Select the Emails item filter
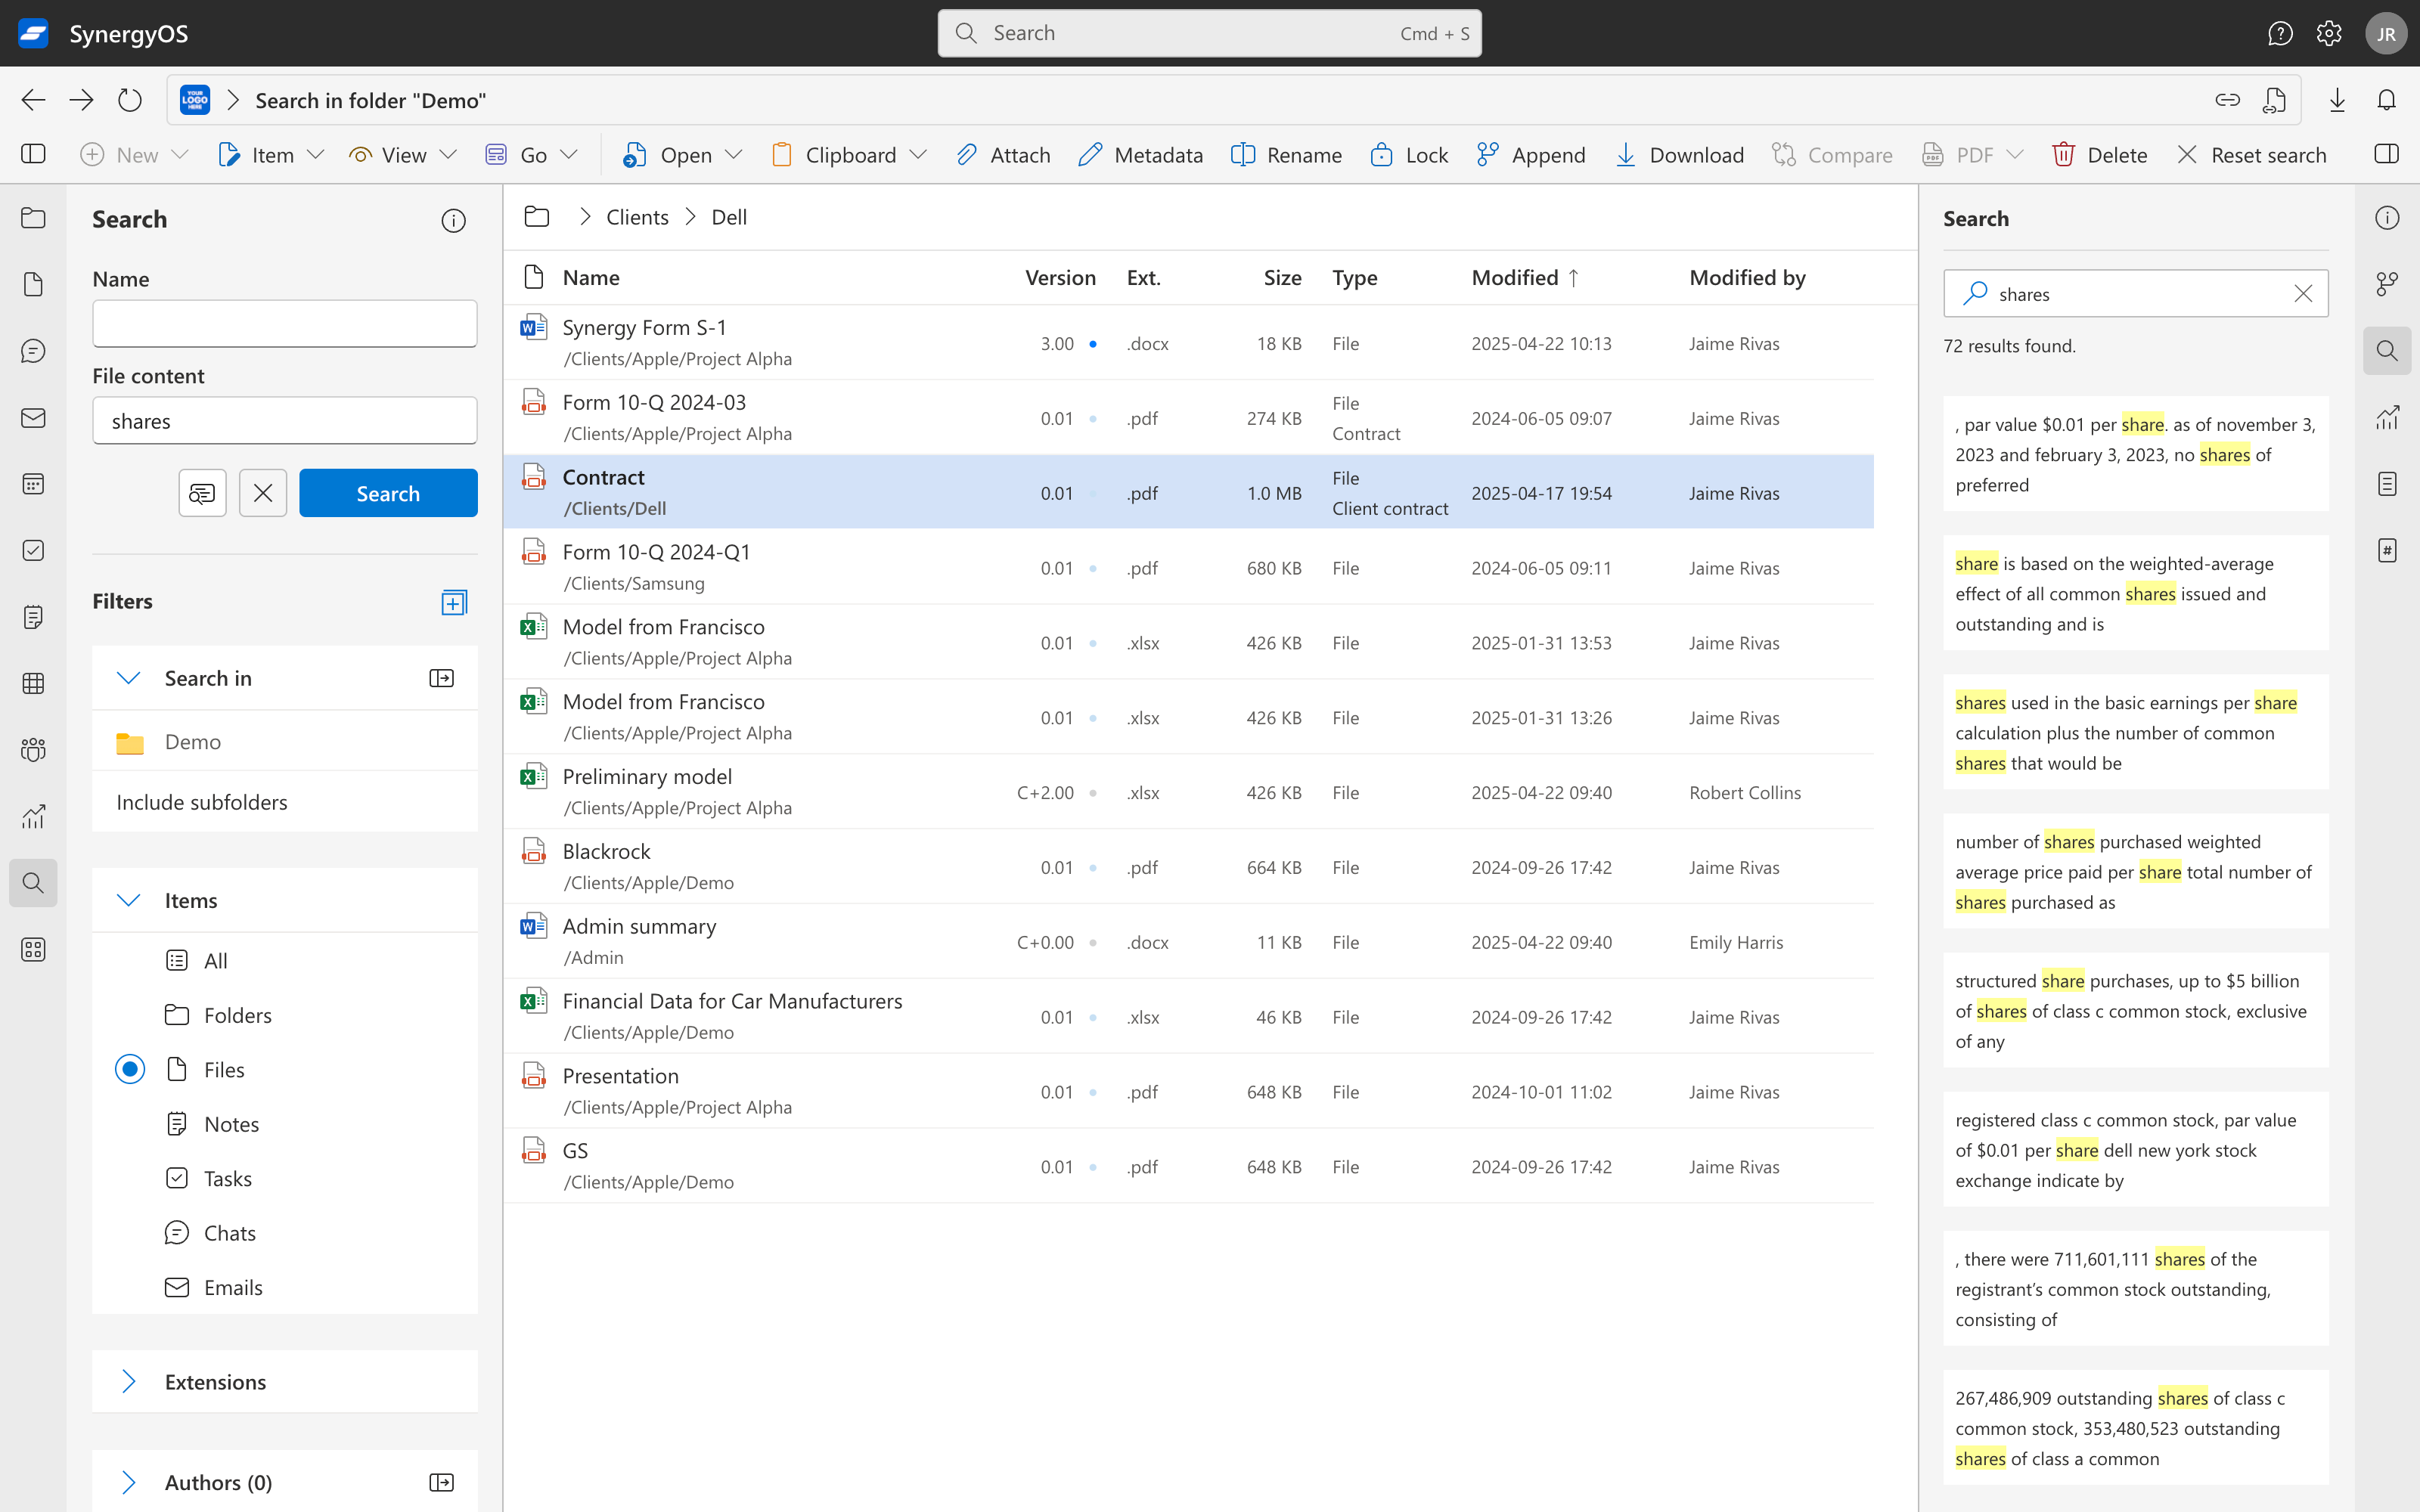The height and width of the screenshot is (1512, 2420). coord(232,1287)
